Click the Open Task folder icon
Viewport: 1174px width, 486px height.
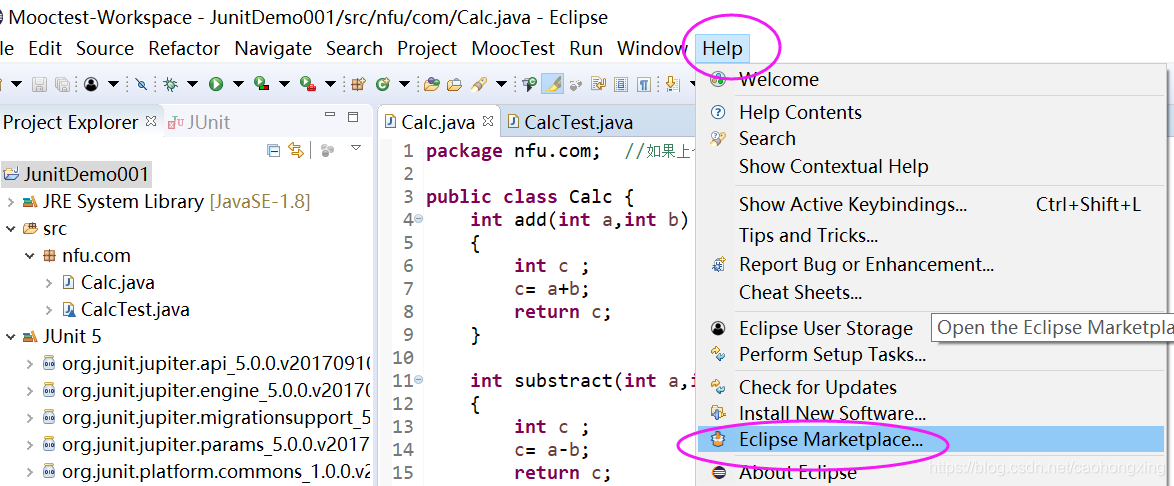[x=454, y=84]
